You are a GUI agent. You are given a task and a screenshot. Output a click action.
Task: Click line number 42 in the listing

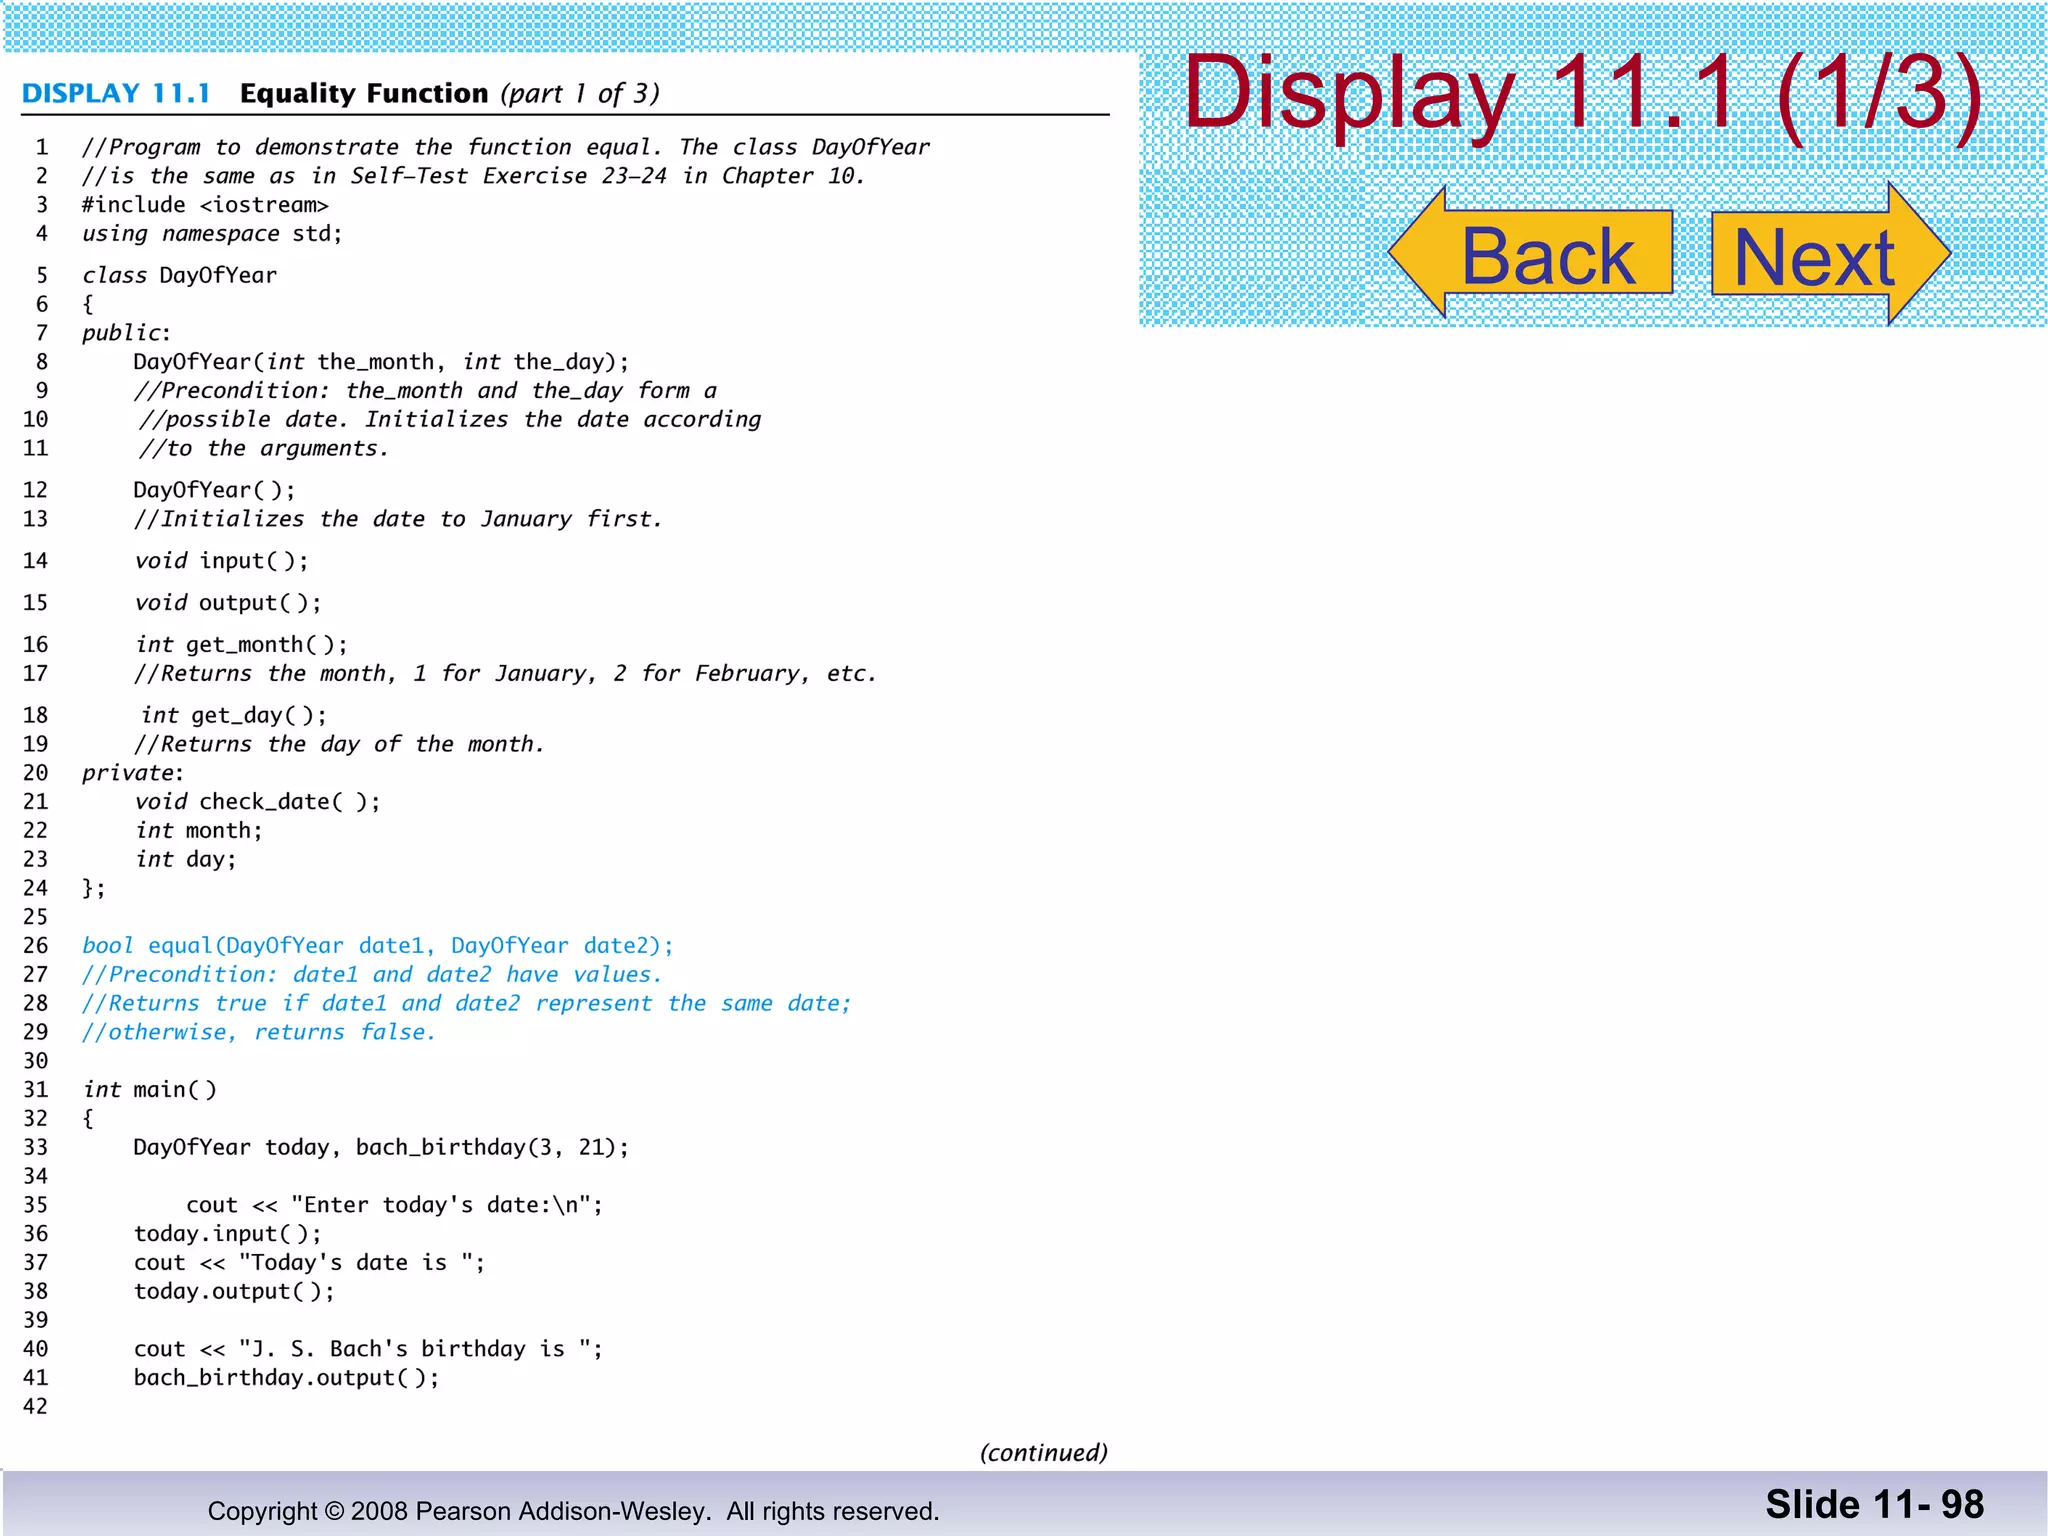[35, 1407]
